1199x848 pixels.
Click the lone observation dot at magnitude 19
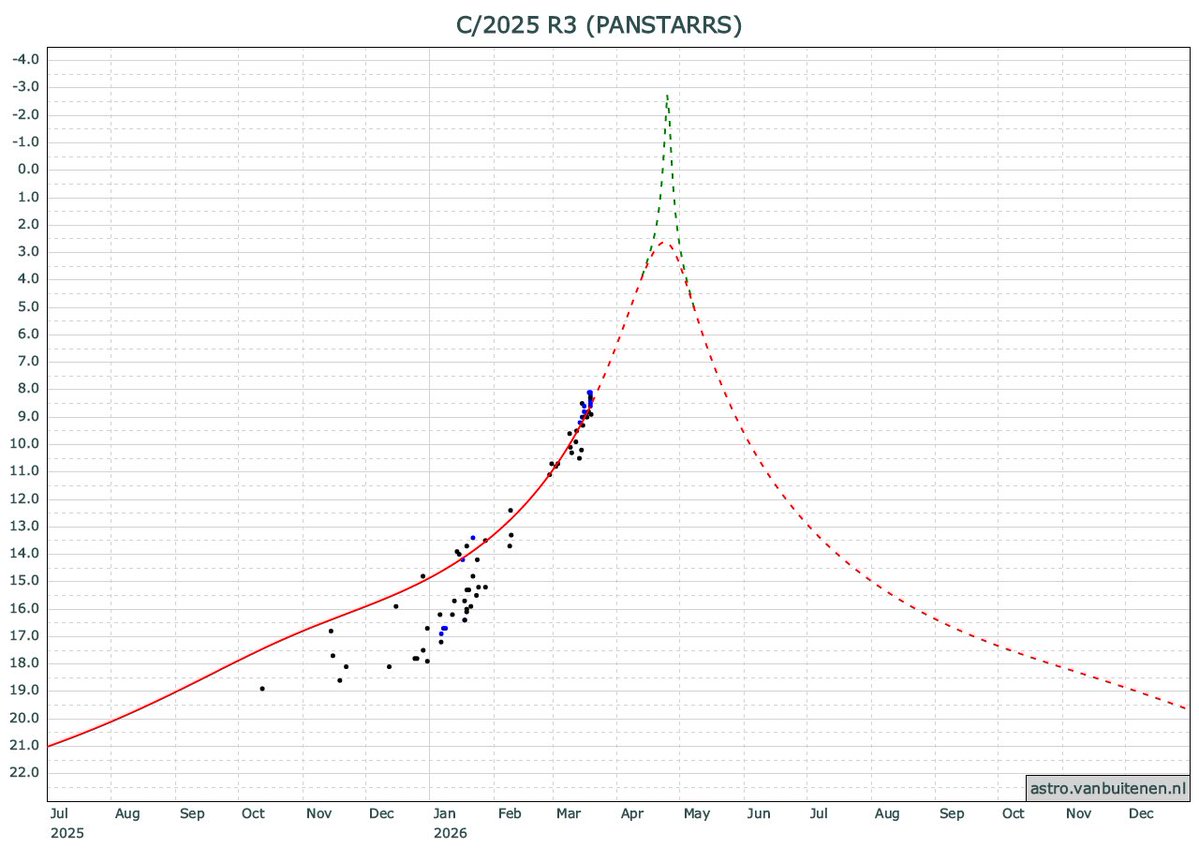tap(262, 689)
